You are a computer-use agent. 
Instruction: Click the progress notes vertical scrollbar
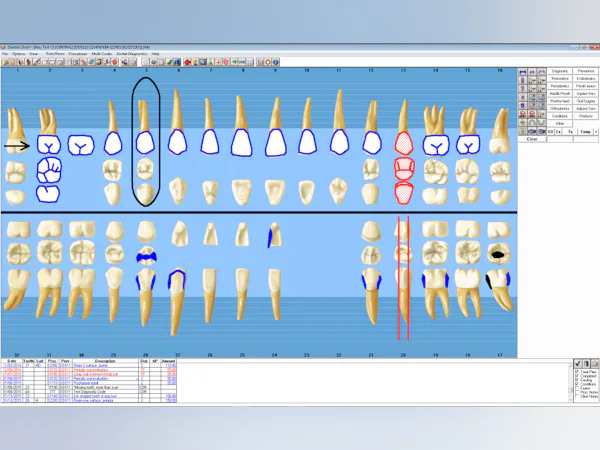pos(571,383)
